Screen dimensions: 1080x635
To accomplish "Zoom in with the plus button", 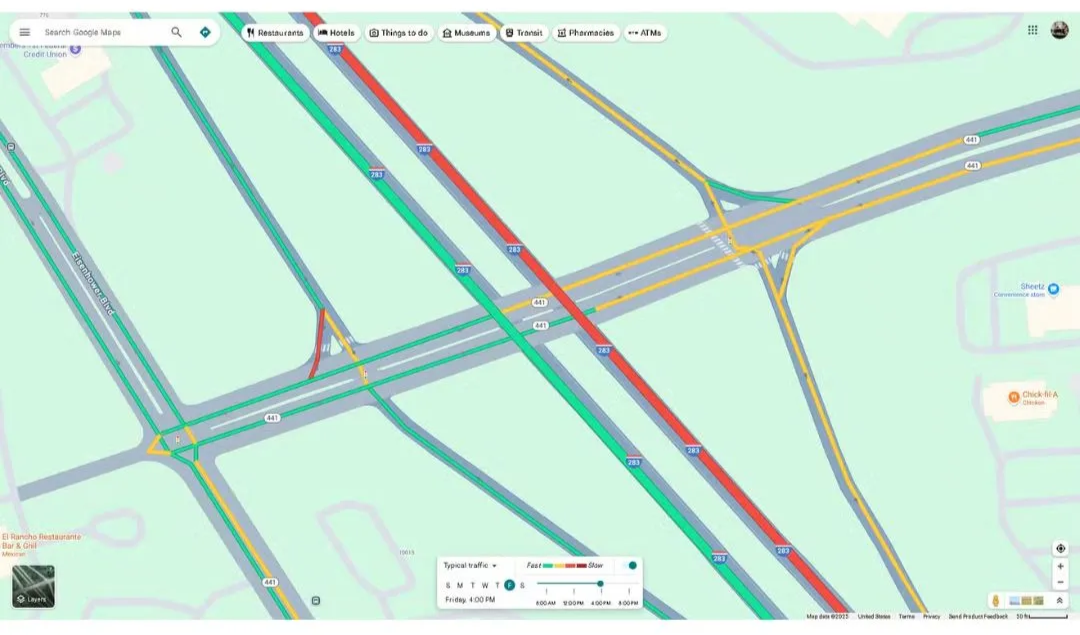I will point(1060,566).
